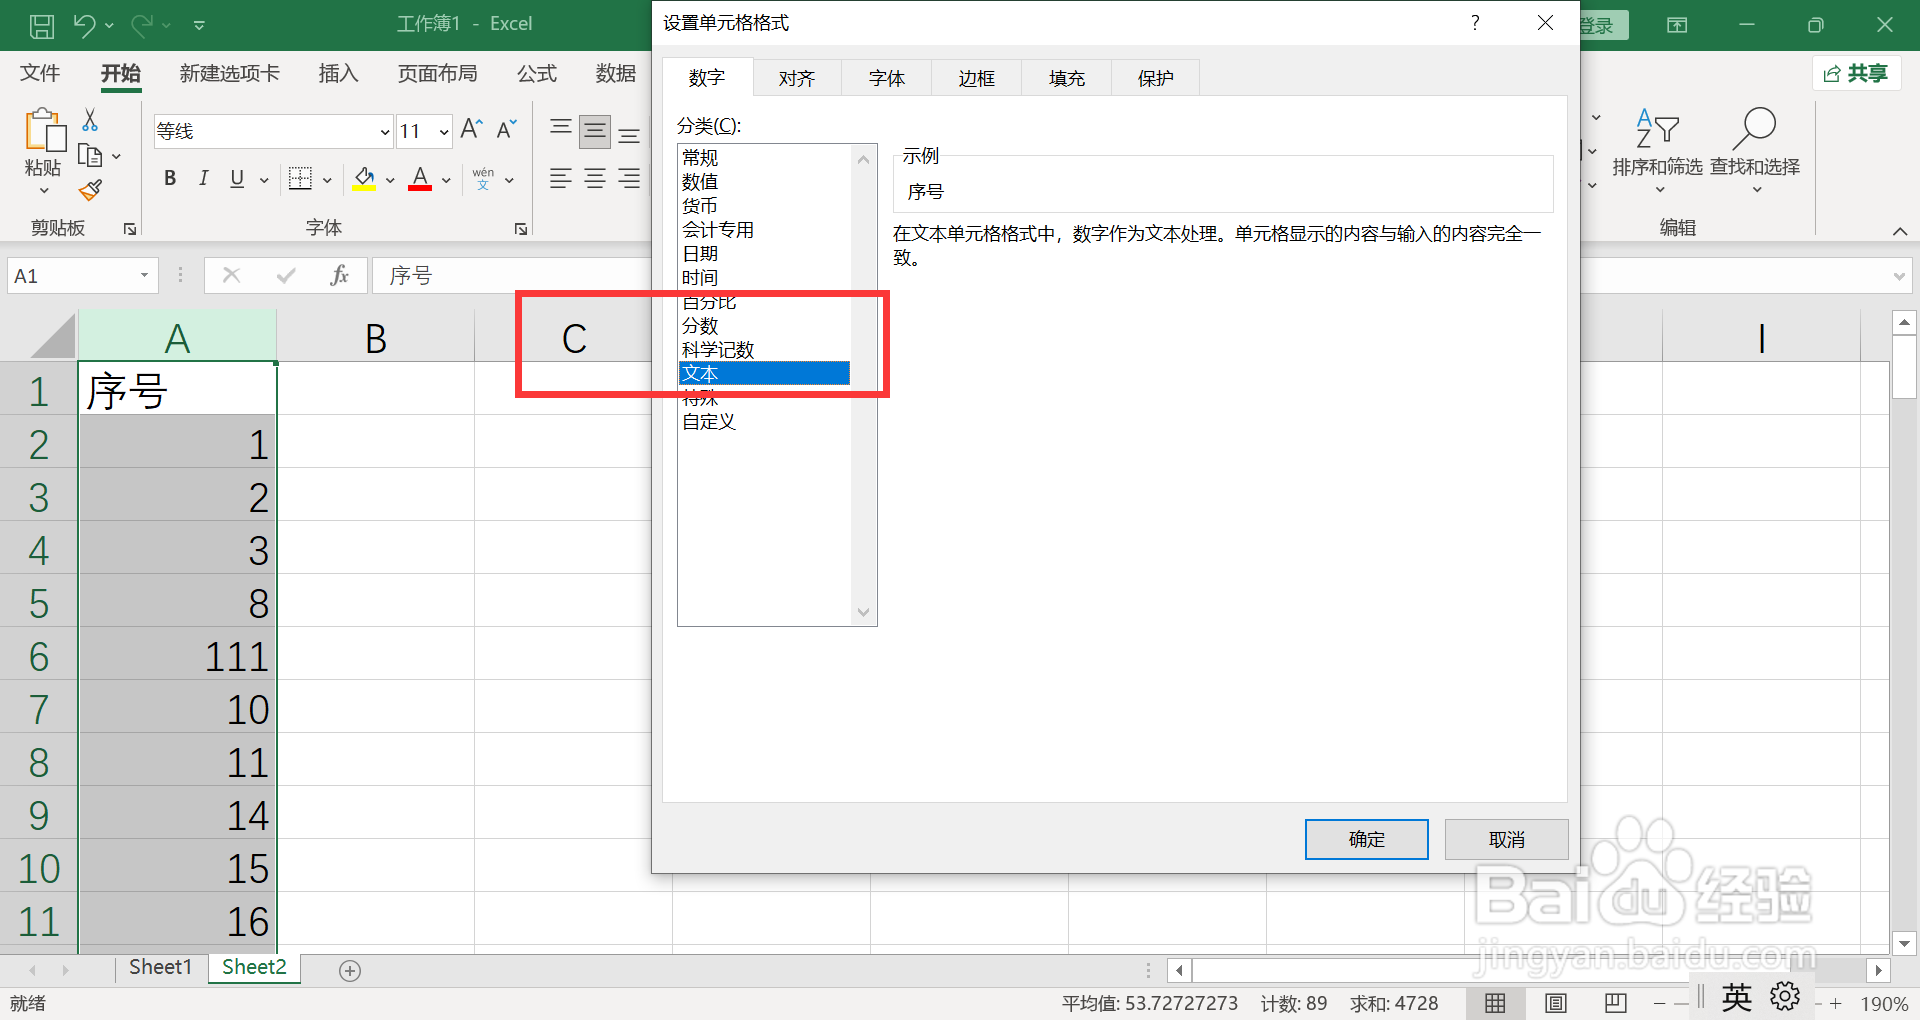Open the font name dropdown
1920x1020 pixels.
tap(384, 131)
